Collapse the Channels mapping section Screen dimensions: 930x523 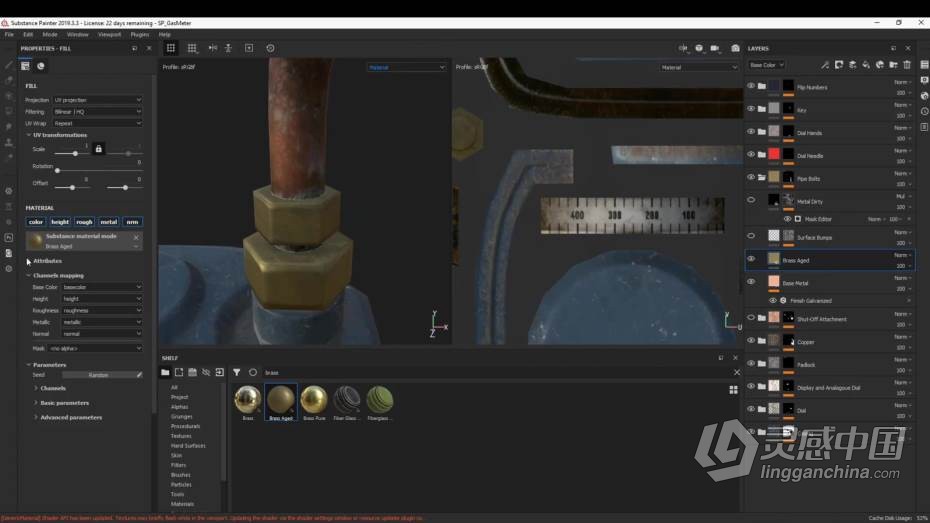(28, 276)
